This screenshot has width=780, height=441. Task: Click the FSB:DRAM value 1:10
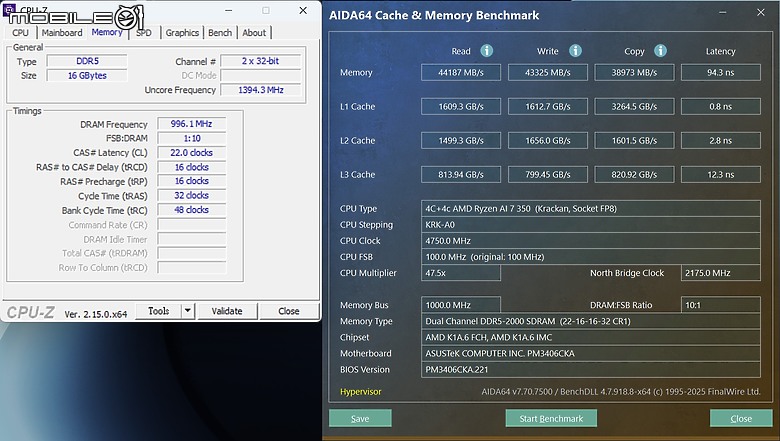pyautogui.click(x=192, y=138)
